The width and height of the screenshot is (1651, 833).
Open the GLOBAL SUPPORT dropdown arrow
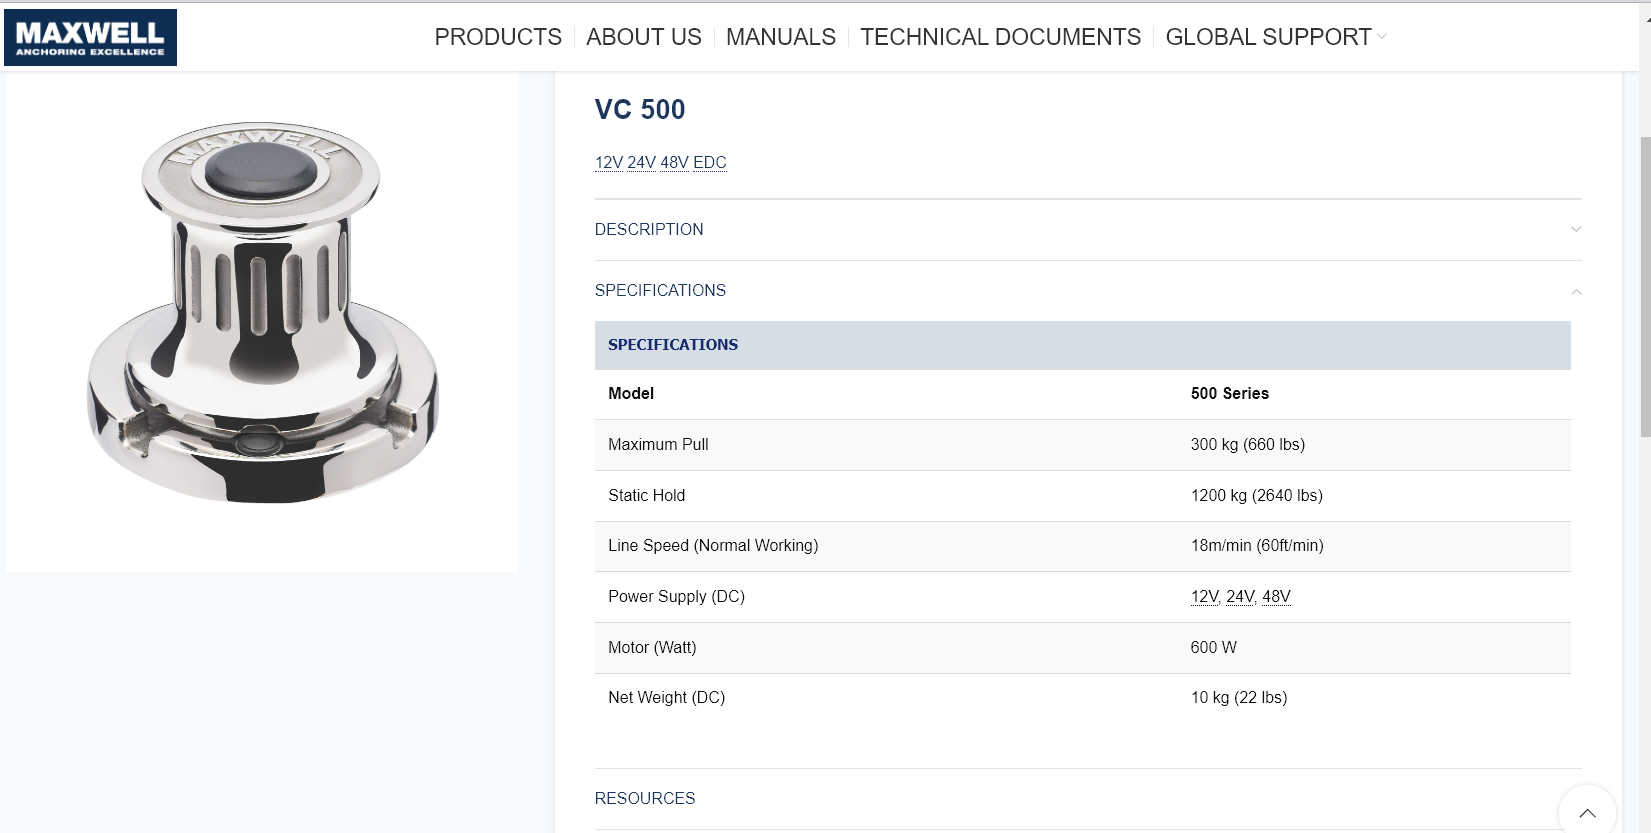(1382, 37)
